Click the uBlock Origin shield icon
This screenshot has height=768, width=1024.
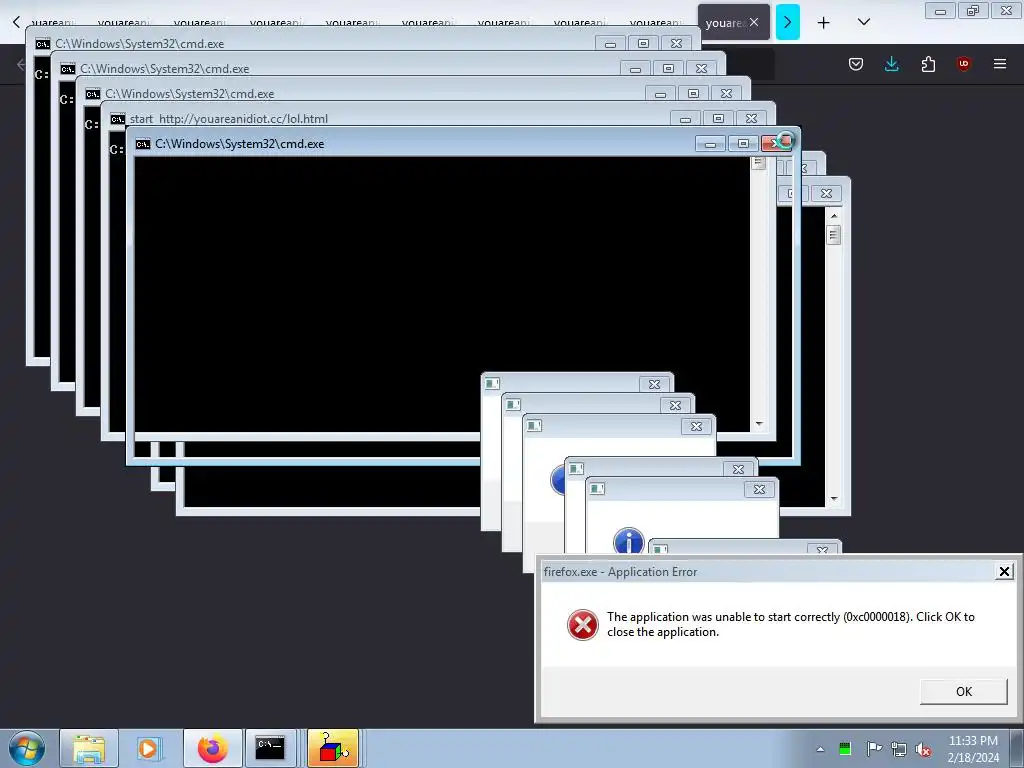tap(963, 64)
